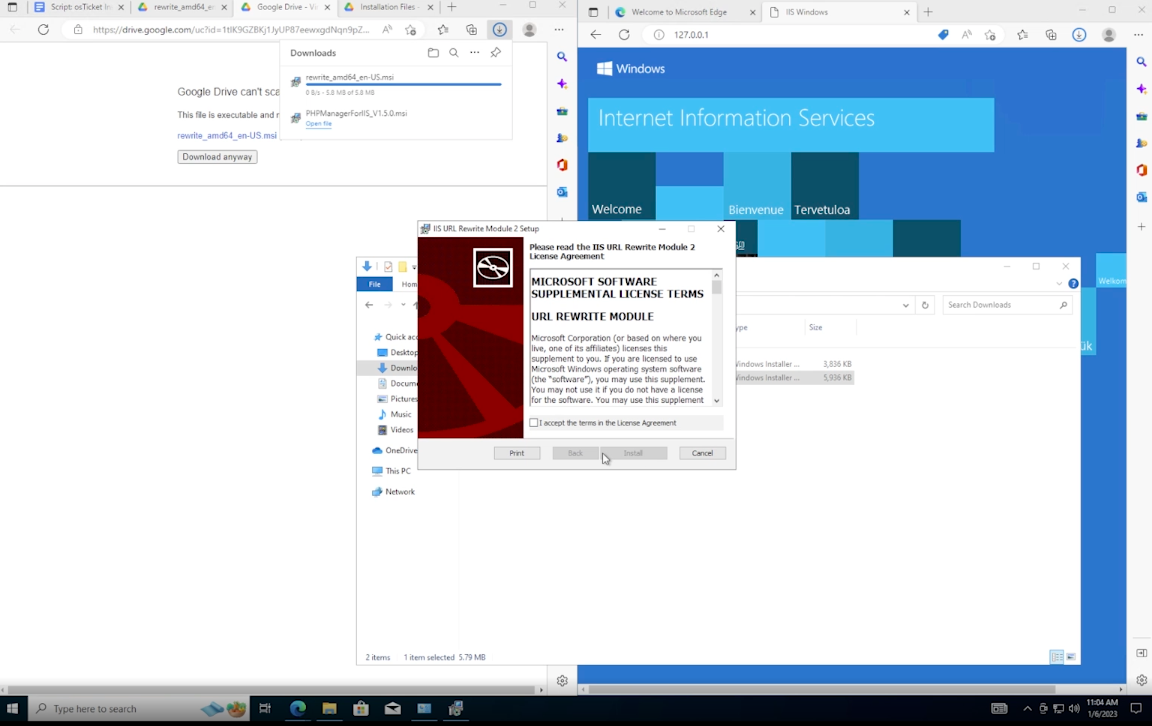Click Cancel in the IIS URL Rewrite setup
Image resolution: width=1152 pixels, height=726 pixels.
(x=702, y=453)
